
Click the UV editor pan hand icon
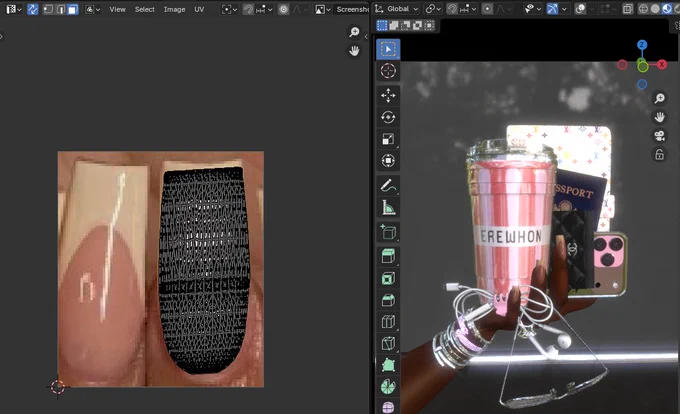pyautogui.click(x=354, y=51)
